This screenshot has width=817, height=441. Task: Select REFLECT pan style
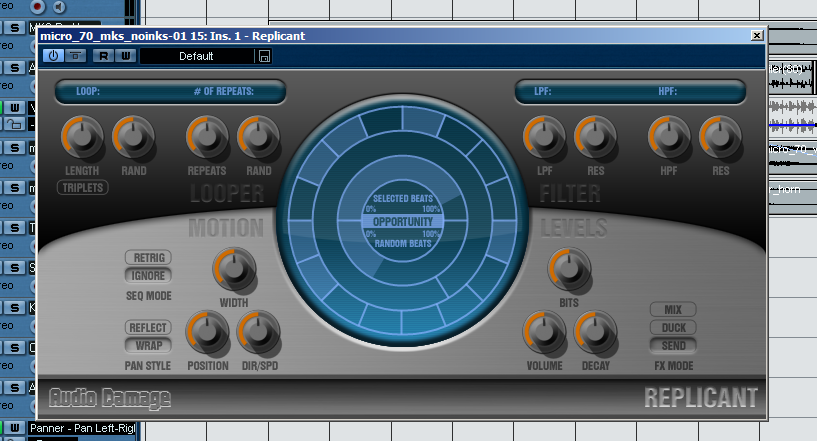coord(148,327)
